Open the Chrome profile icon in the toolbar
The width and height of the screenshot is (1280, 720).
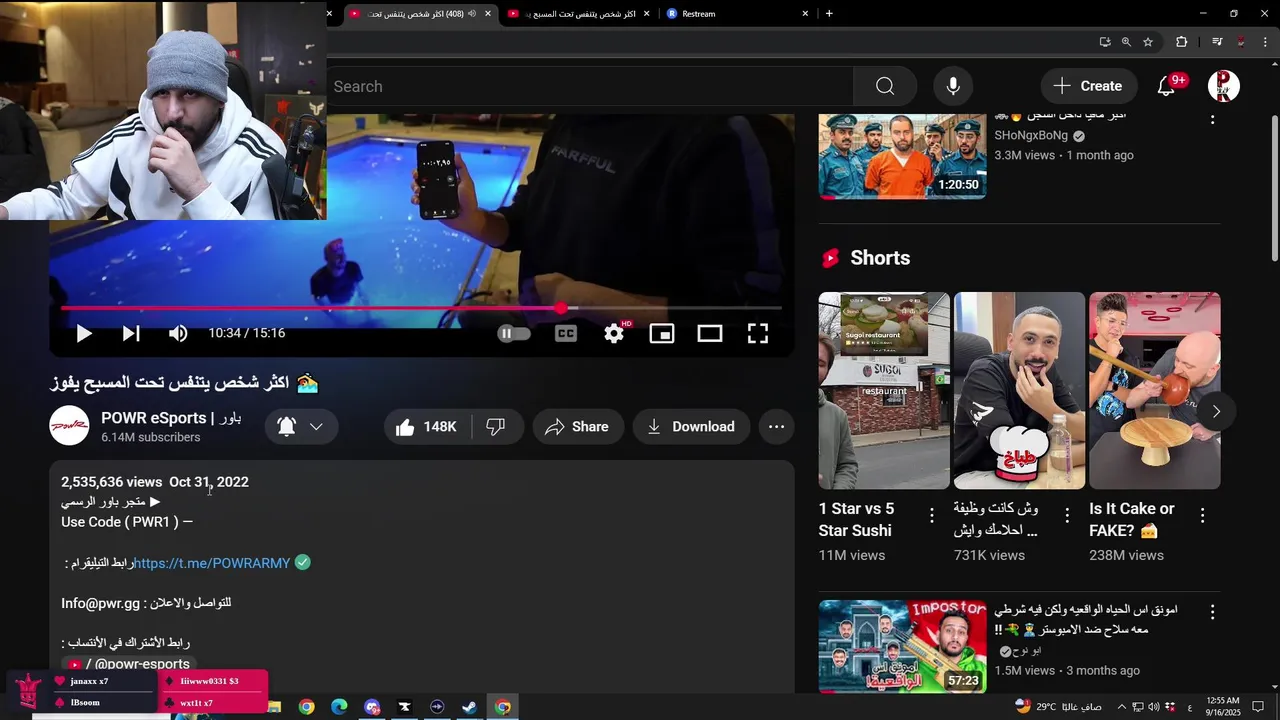click(1241, 42)
